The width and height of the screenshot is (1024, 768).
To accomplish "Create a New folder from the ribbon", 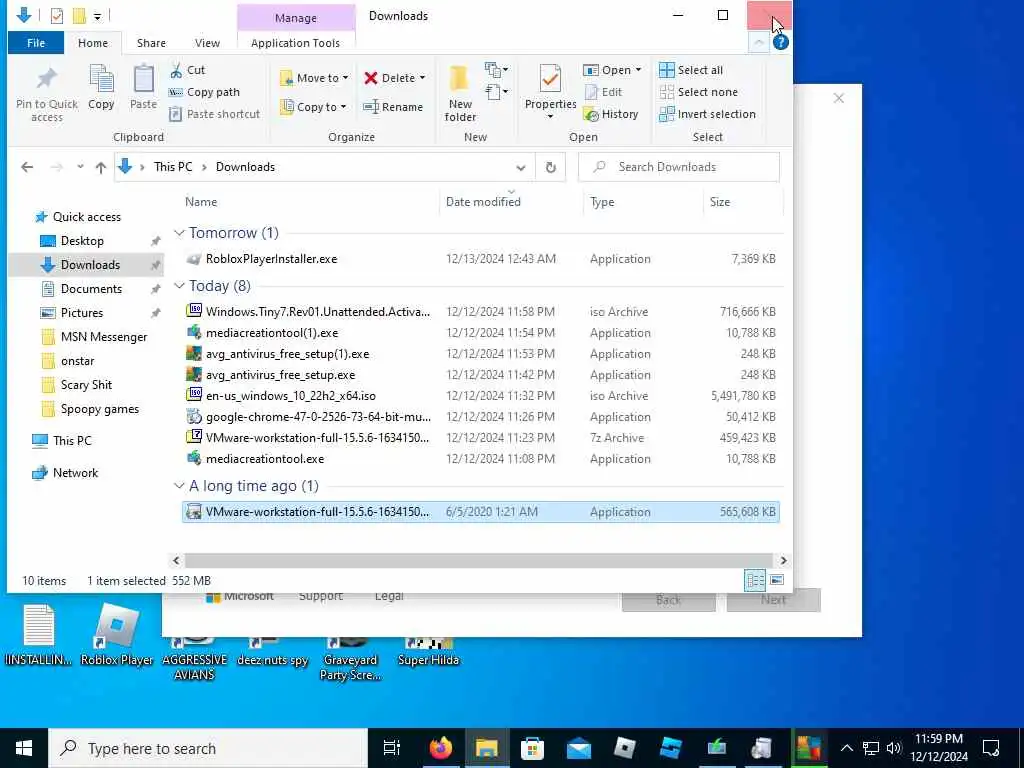I will (460, 93).
